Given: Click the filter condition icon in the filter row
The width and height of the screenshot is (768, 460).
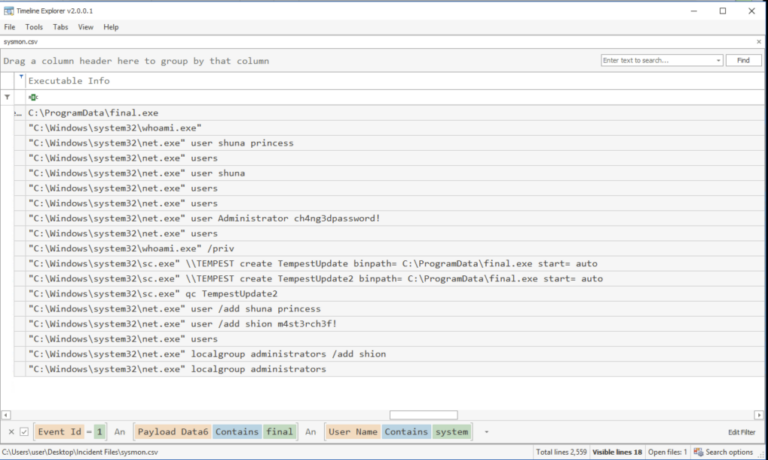Looking at the screenshot, I should (x=33, y=97).
